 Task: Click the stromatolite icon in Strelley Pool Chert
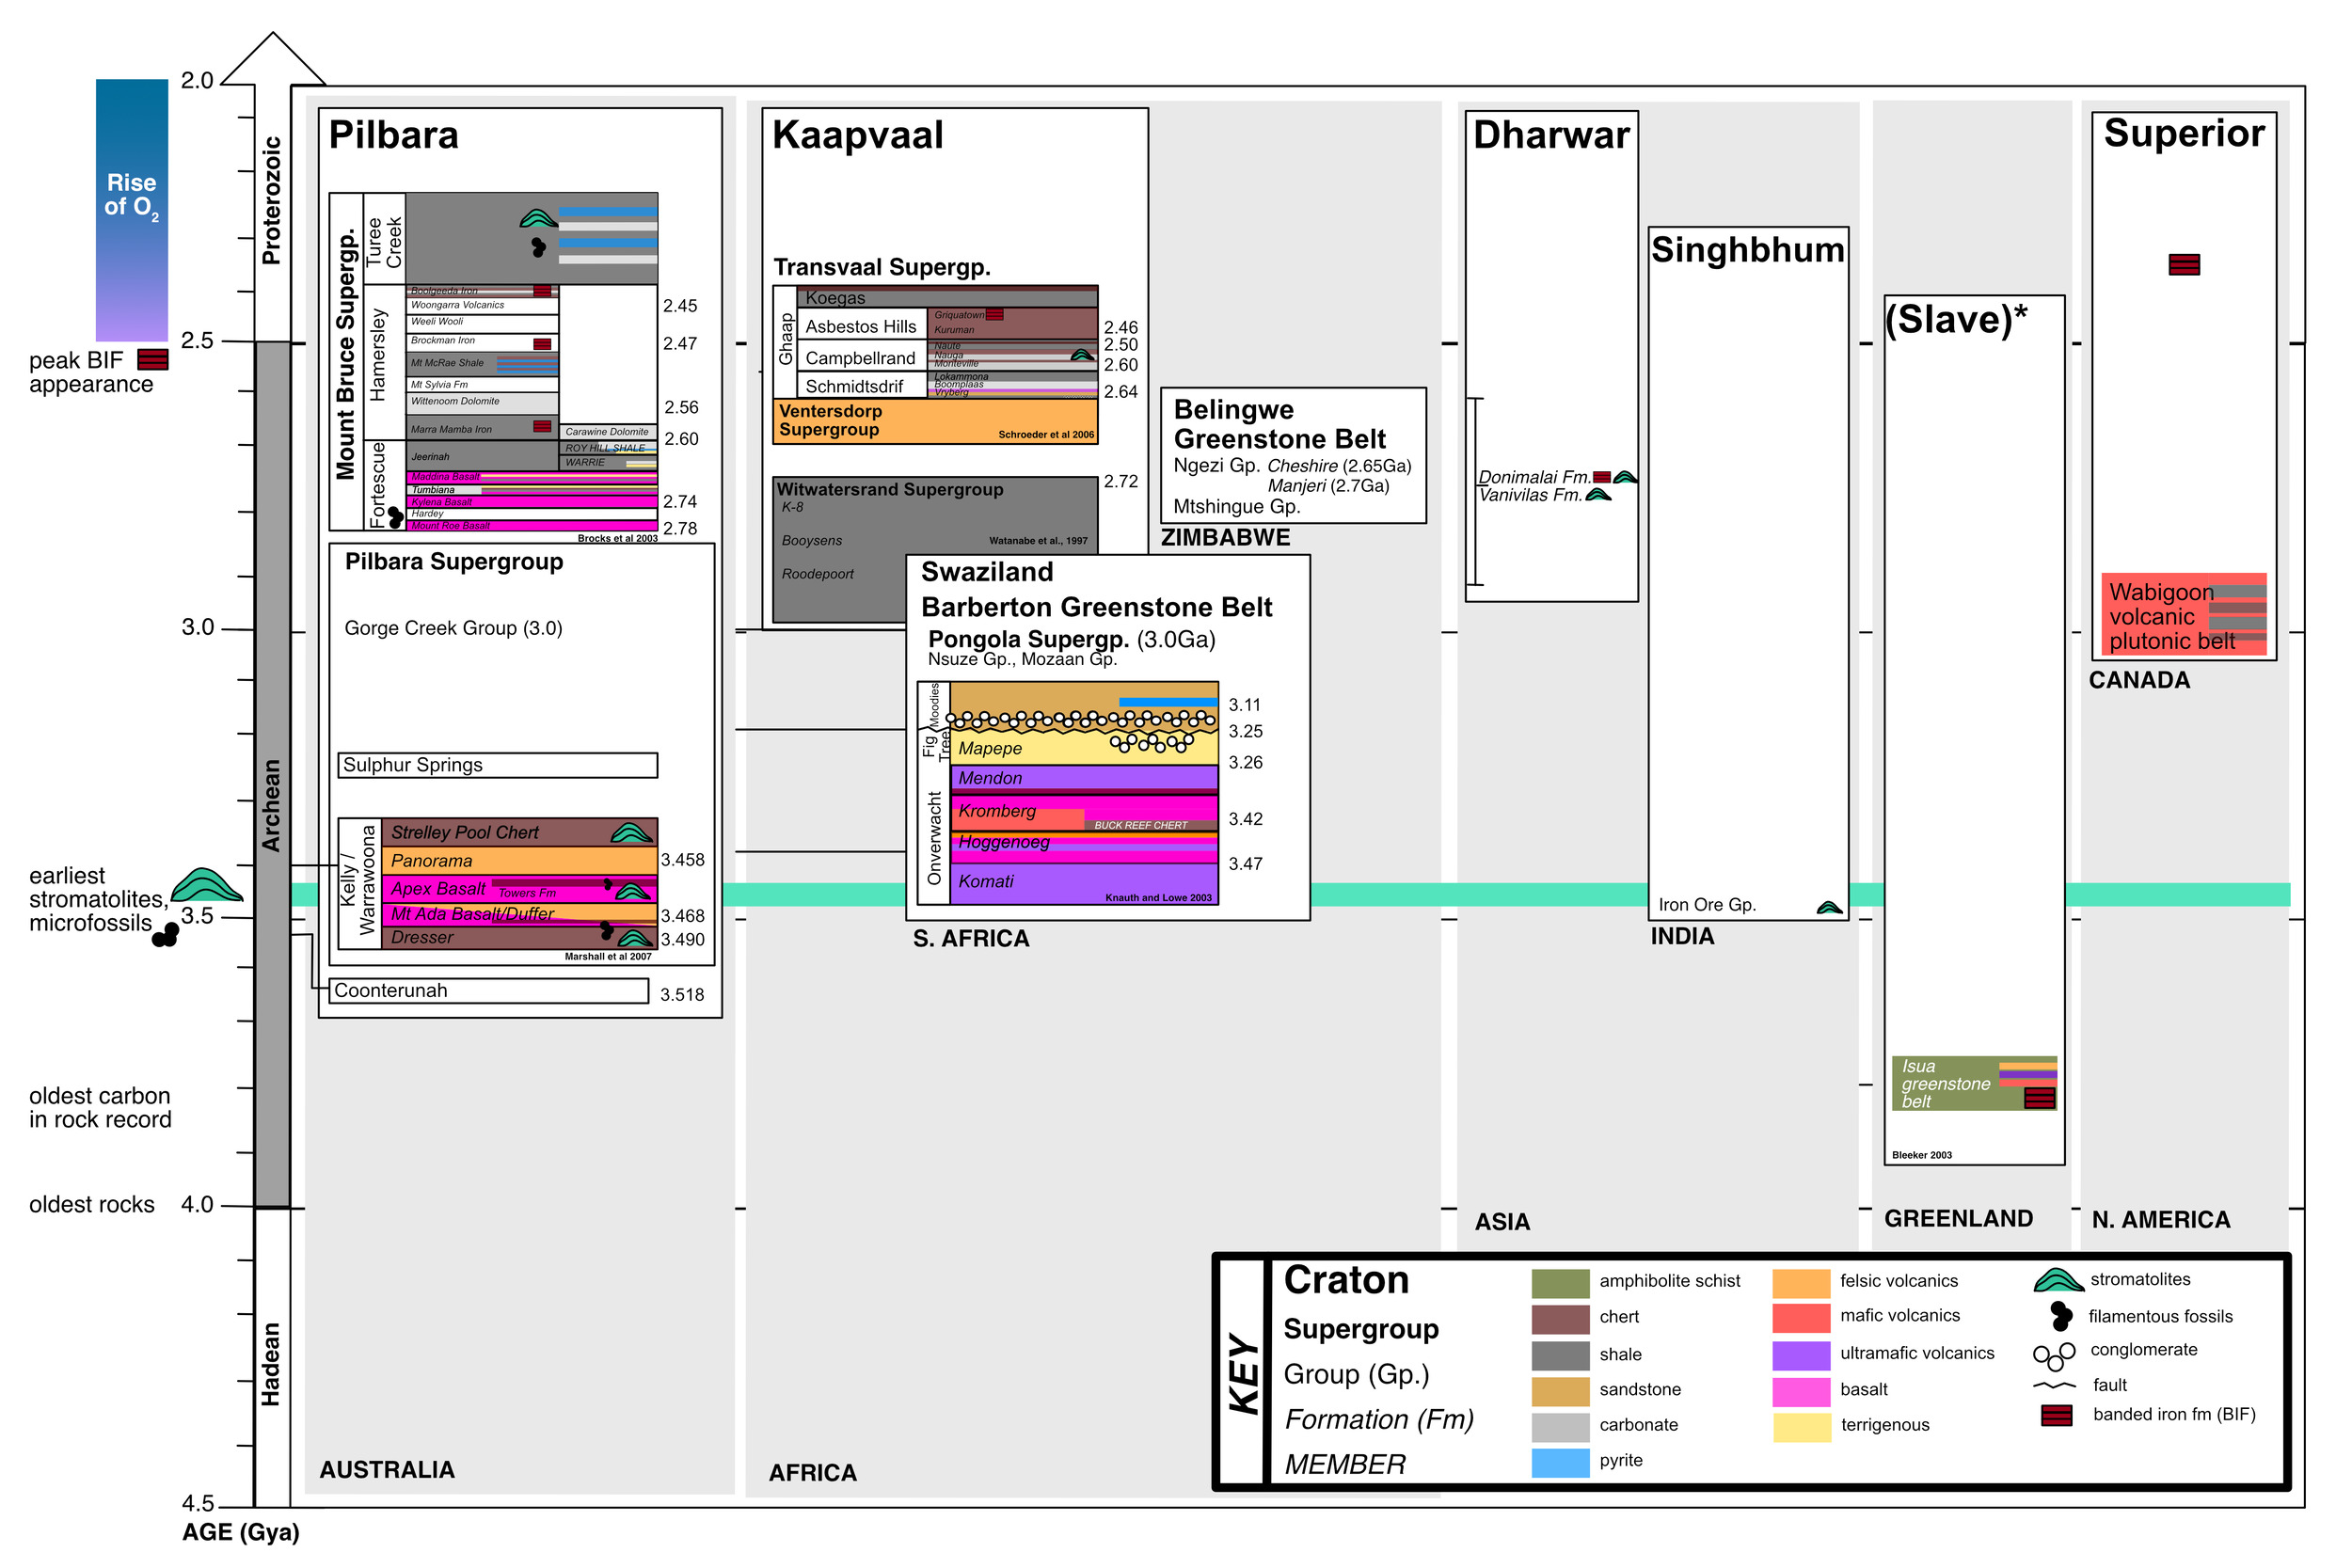click(x=631, y=833)
